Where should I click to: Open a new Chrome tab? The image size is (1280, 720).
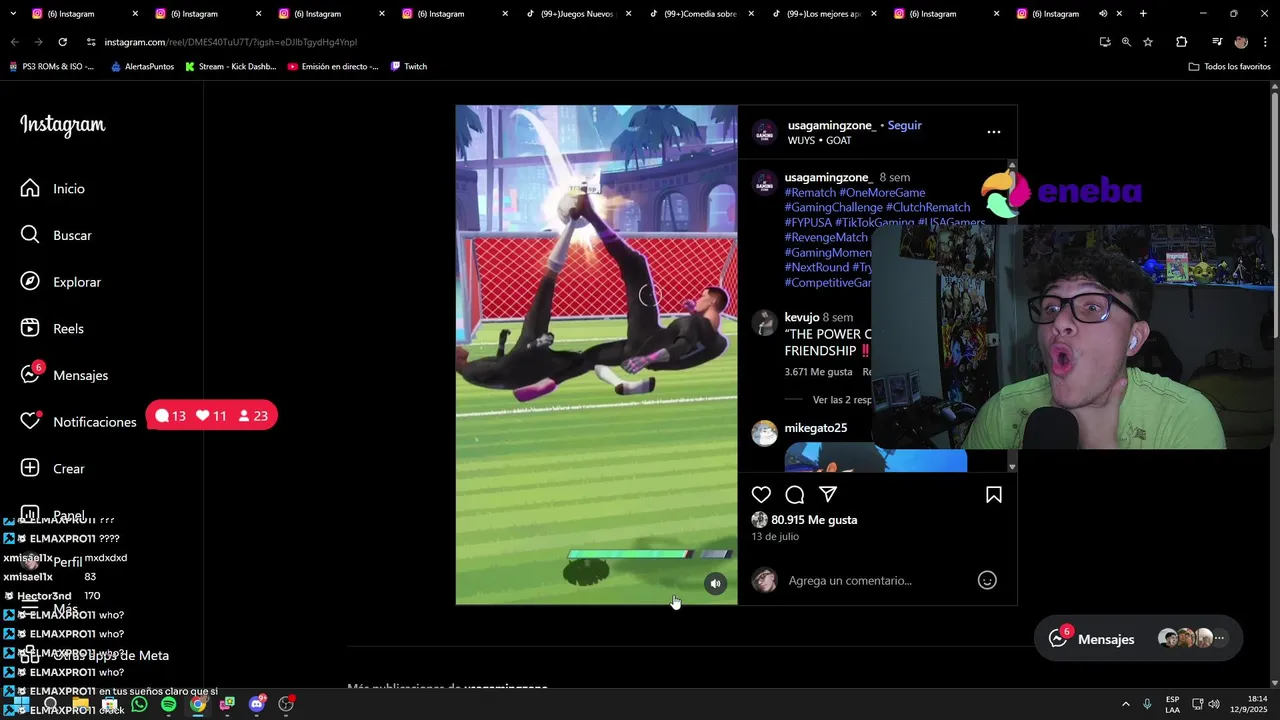pyautogui.click(x=1143, y=14)
